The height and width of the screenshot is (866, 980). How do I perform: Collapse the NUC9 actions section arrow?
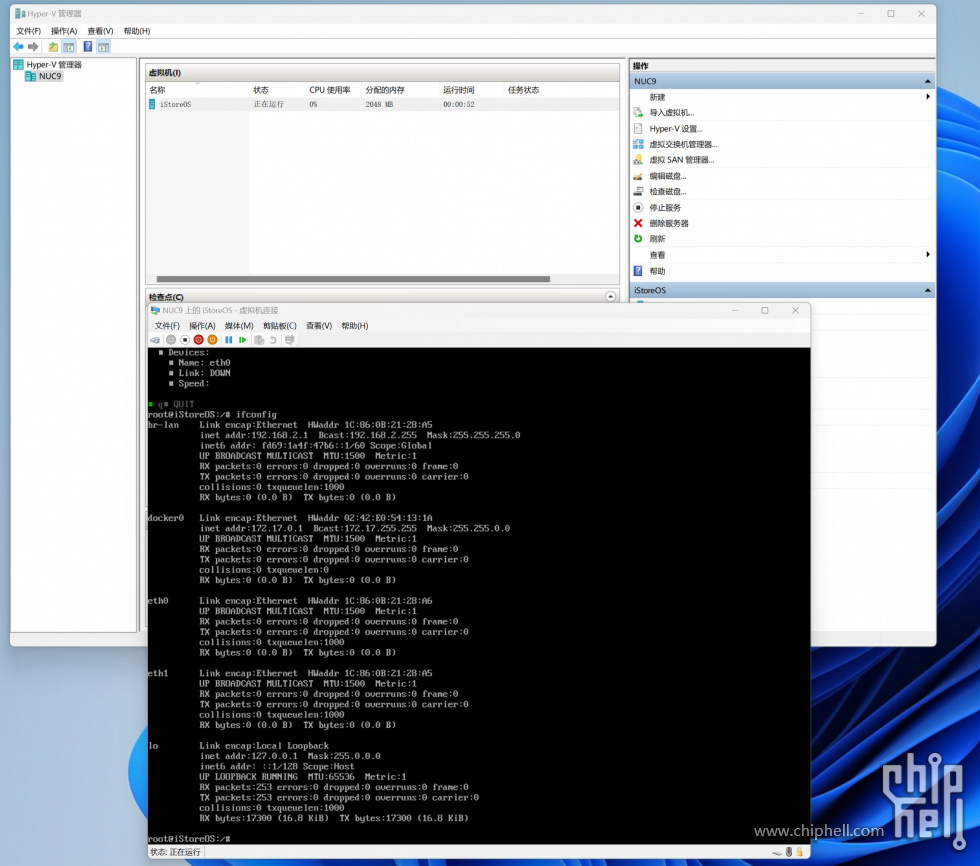pos(928,82)
